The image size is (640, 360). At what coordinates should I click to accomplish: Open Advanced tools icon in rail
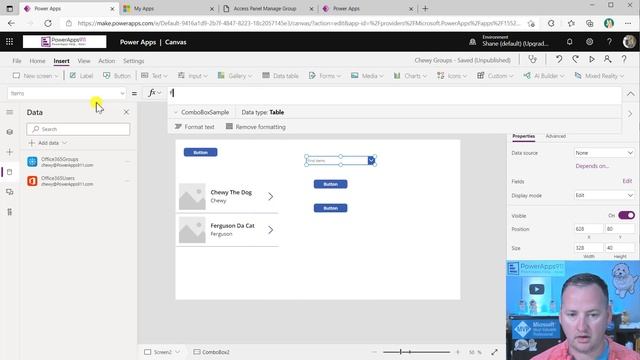click(9, 212)
